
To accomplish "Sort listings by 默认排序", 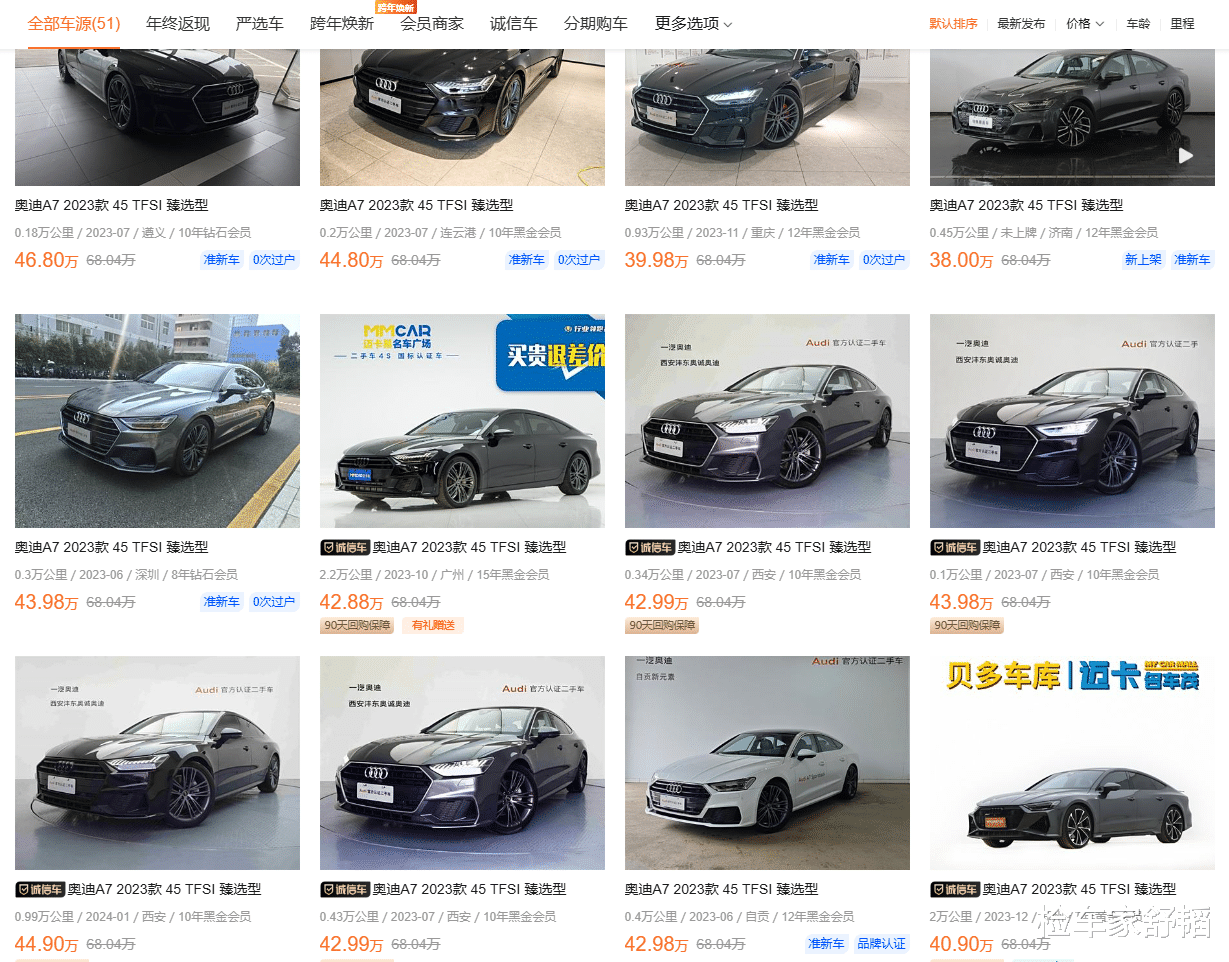I will [x=953, y=24].
